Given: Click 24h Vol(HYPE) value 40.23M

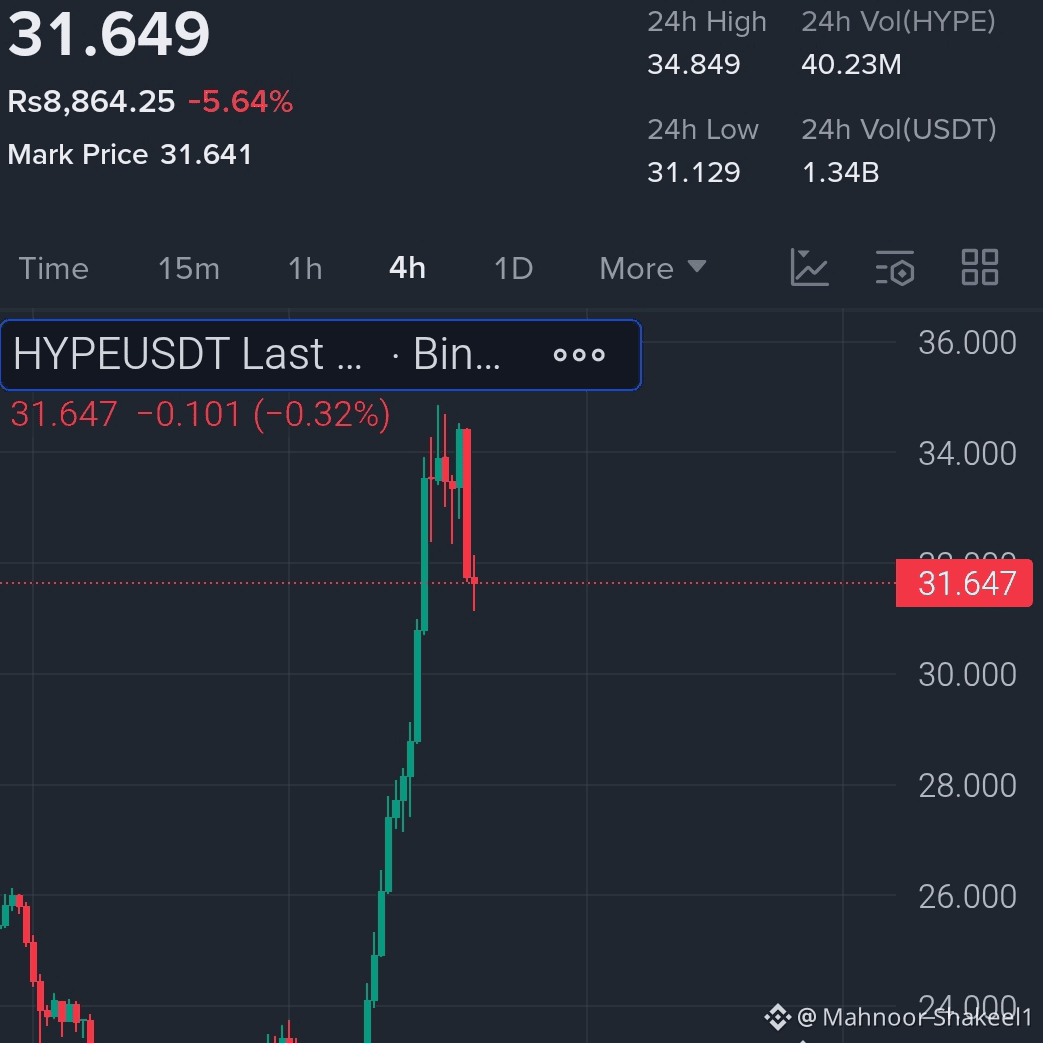Looking at the screenshot, I should coord(851,65).
